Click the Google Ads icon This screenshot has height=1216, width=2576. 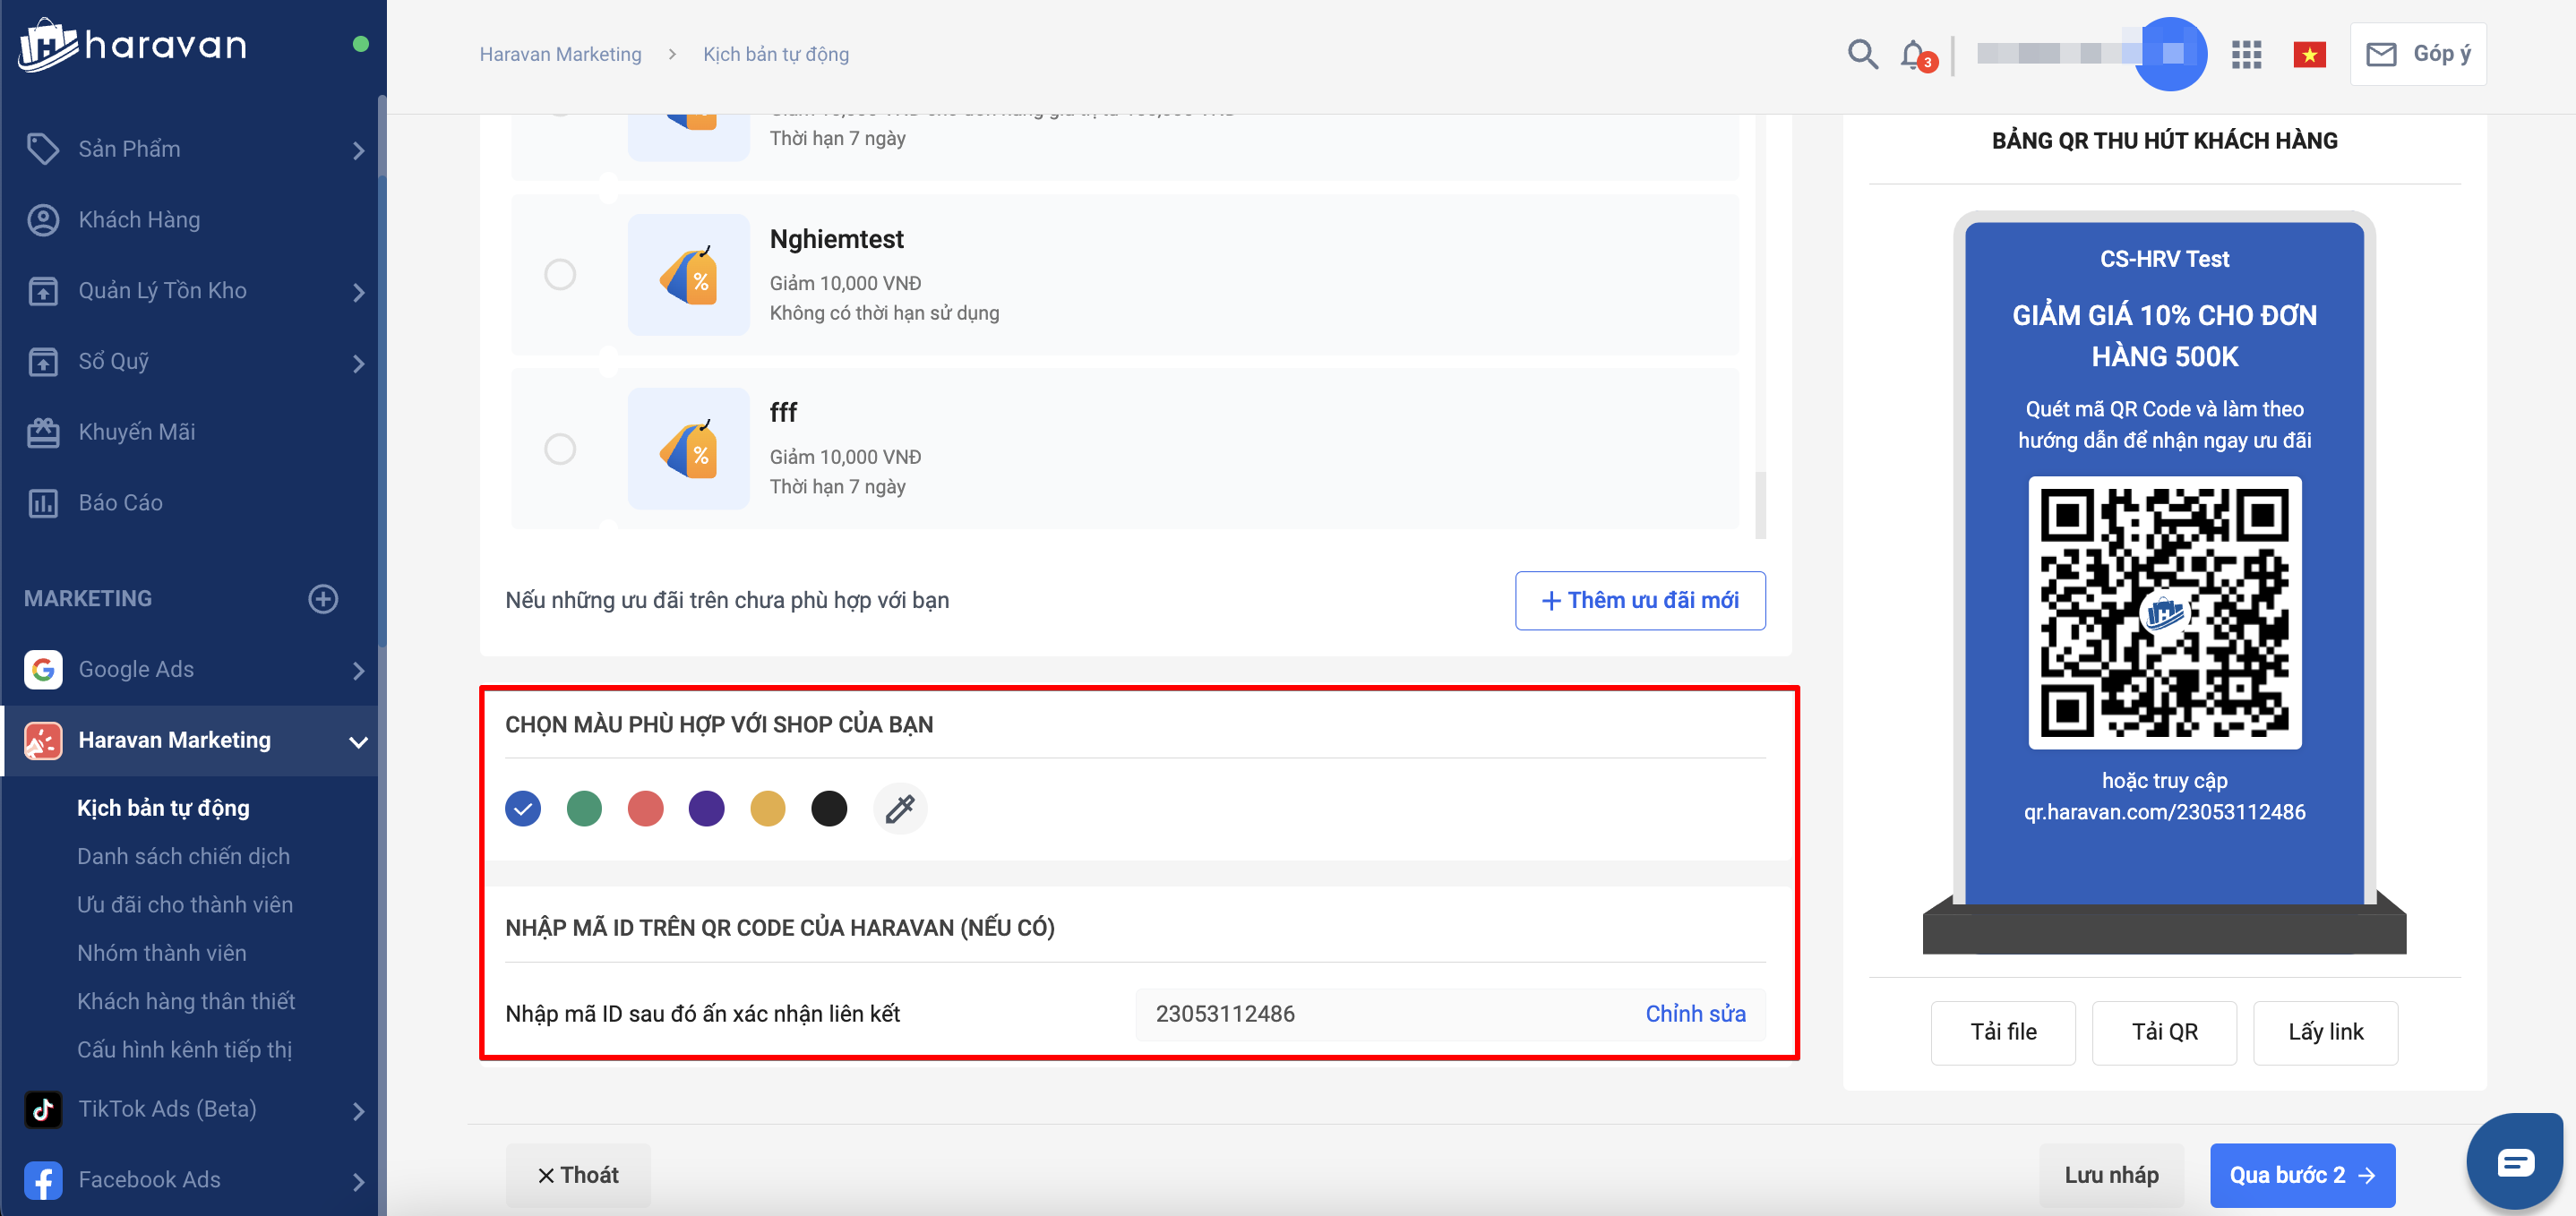coord(43,669)
